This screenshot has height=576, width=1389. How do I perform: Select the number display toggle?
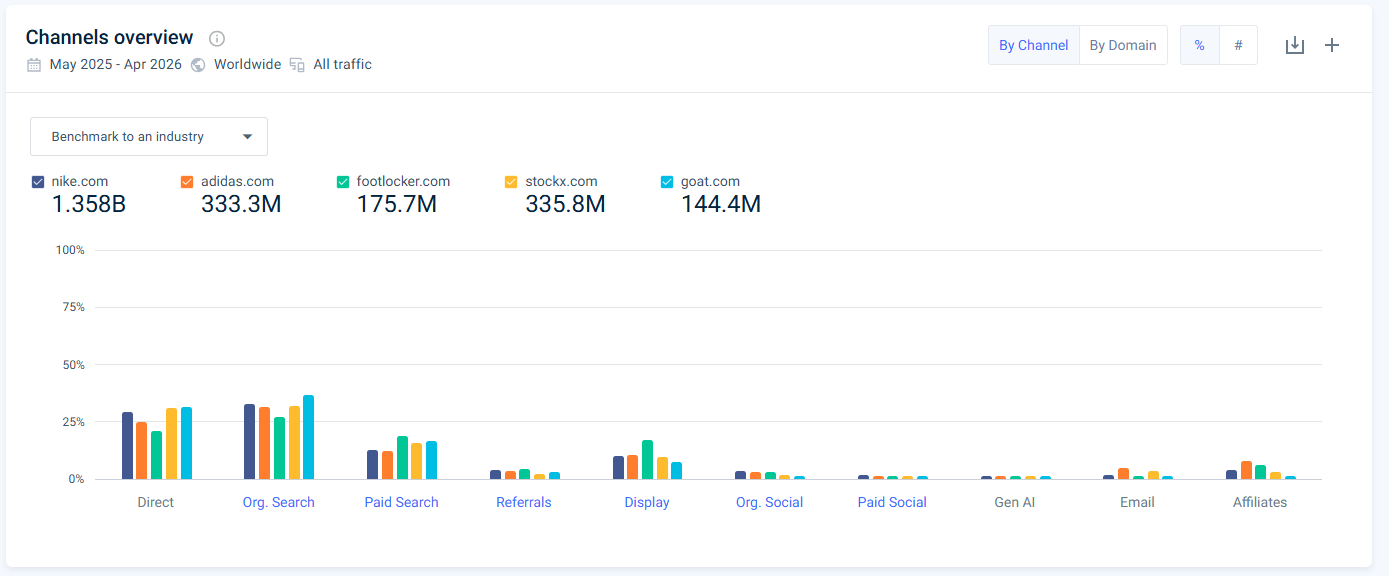point(1238,45)
